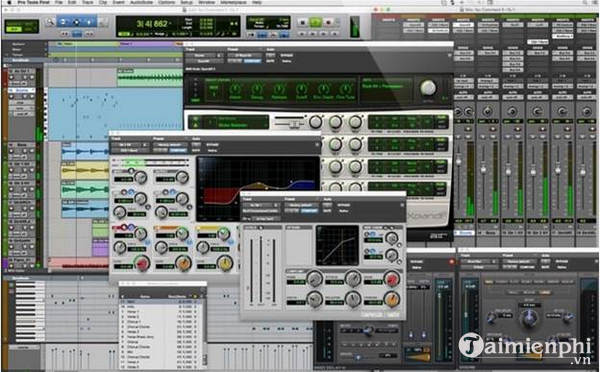The height and width of the screenshot is (372, 600).
Task: Click the third mixer channel volume fader
Action: point(509,171)
